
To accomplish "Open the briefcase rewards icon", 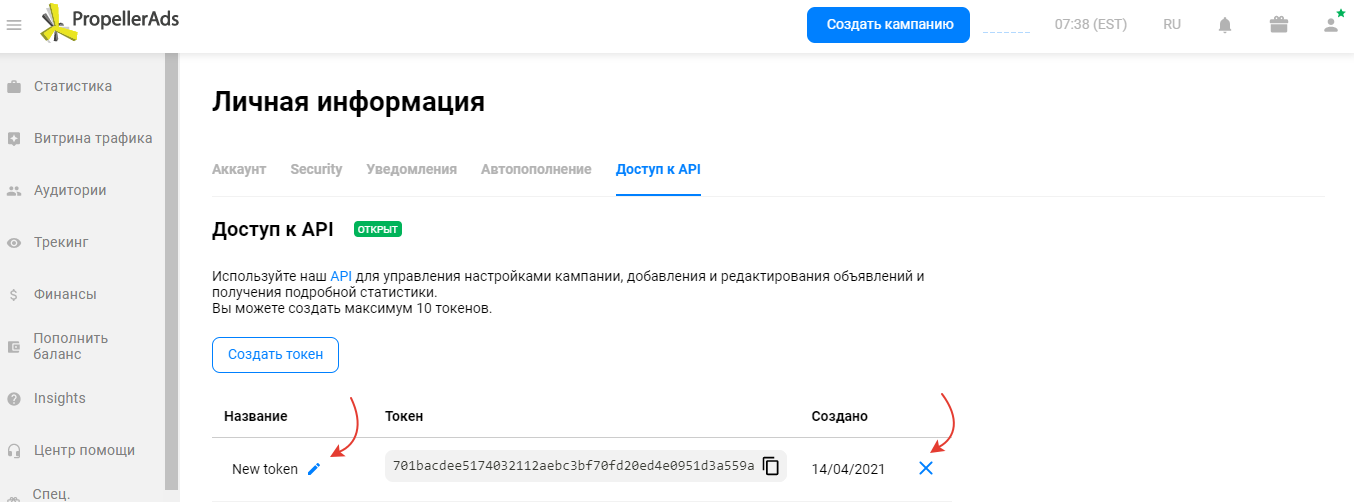I will click(x=1278, y=25).
